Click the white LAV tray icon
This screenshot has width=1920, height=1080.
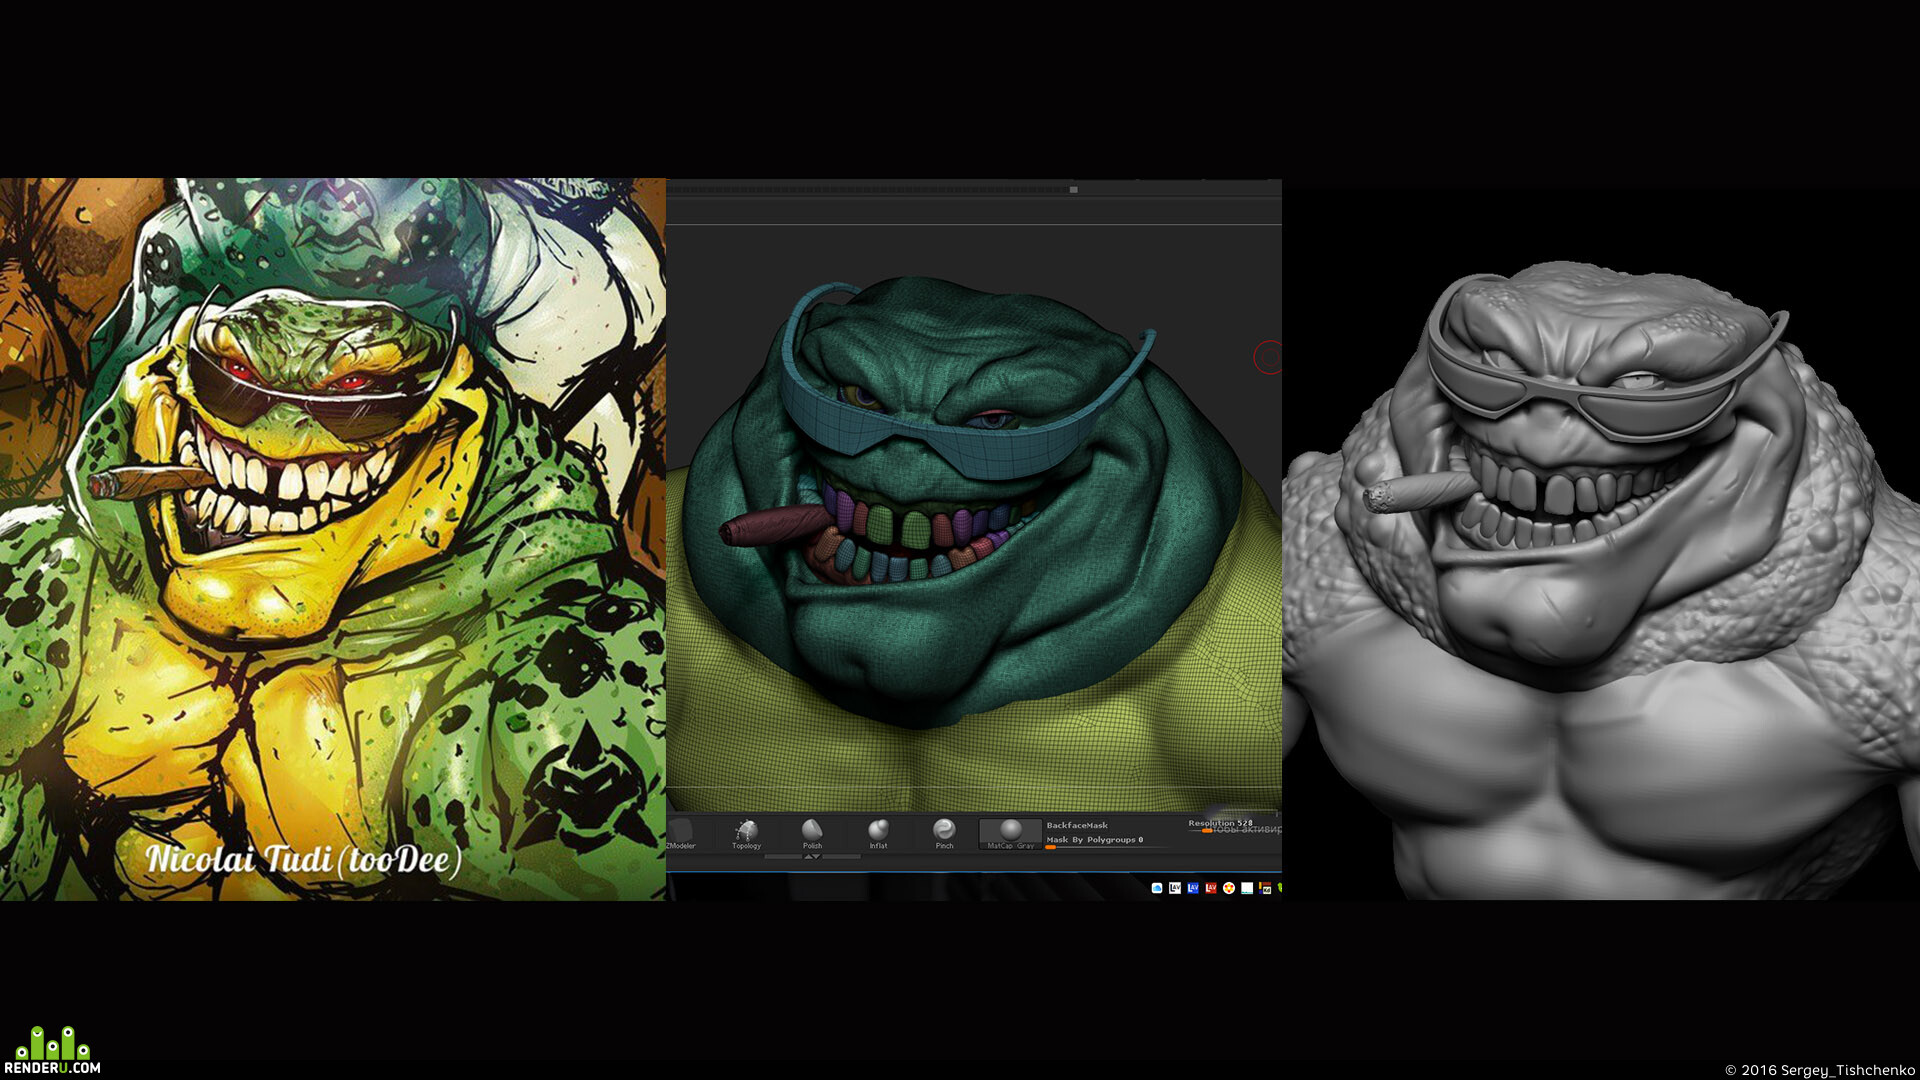tap(1175, 888)
